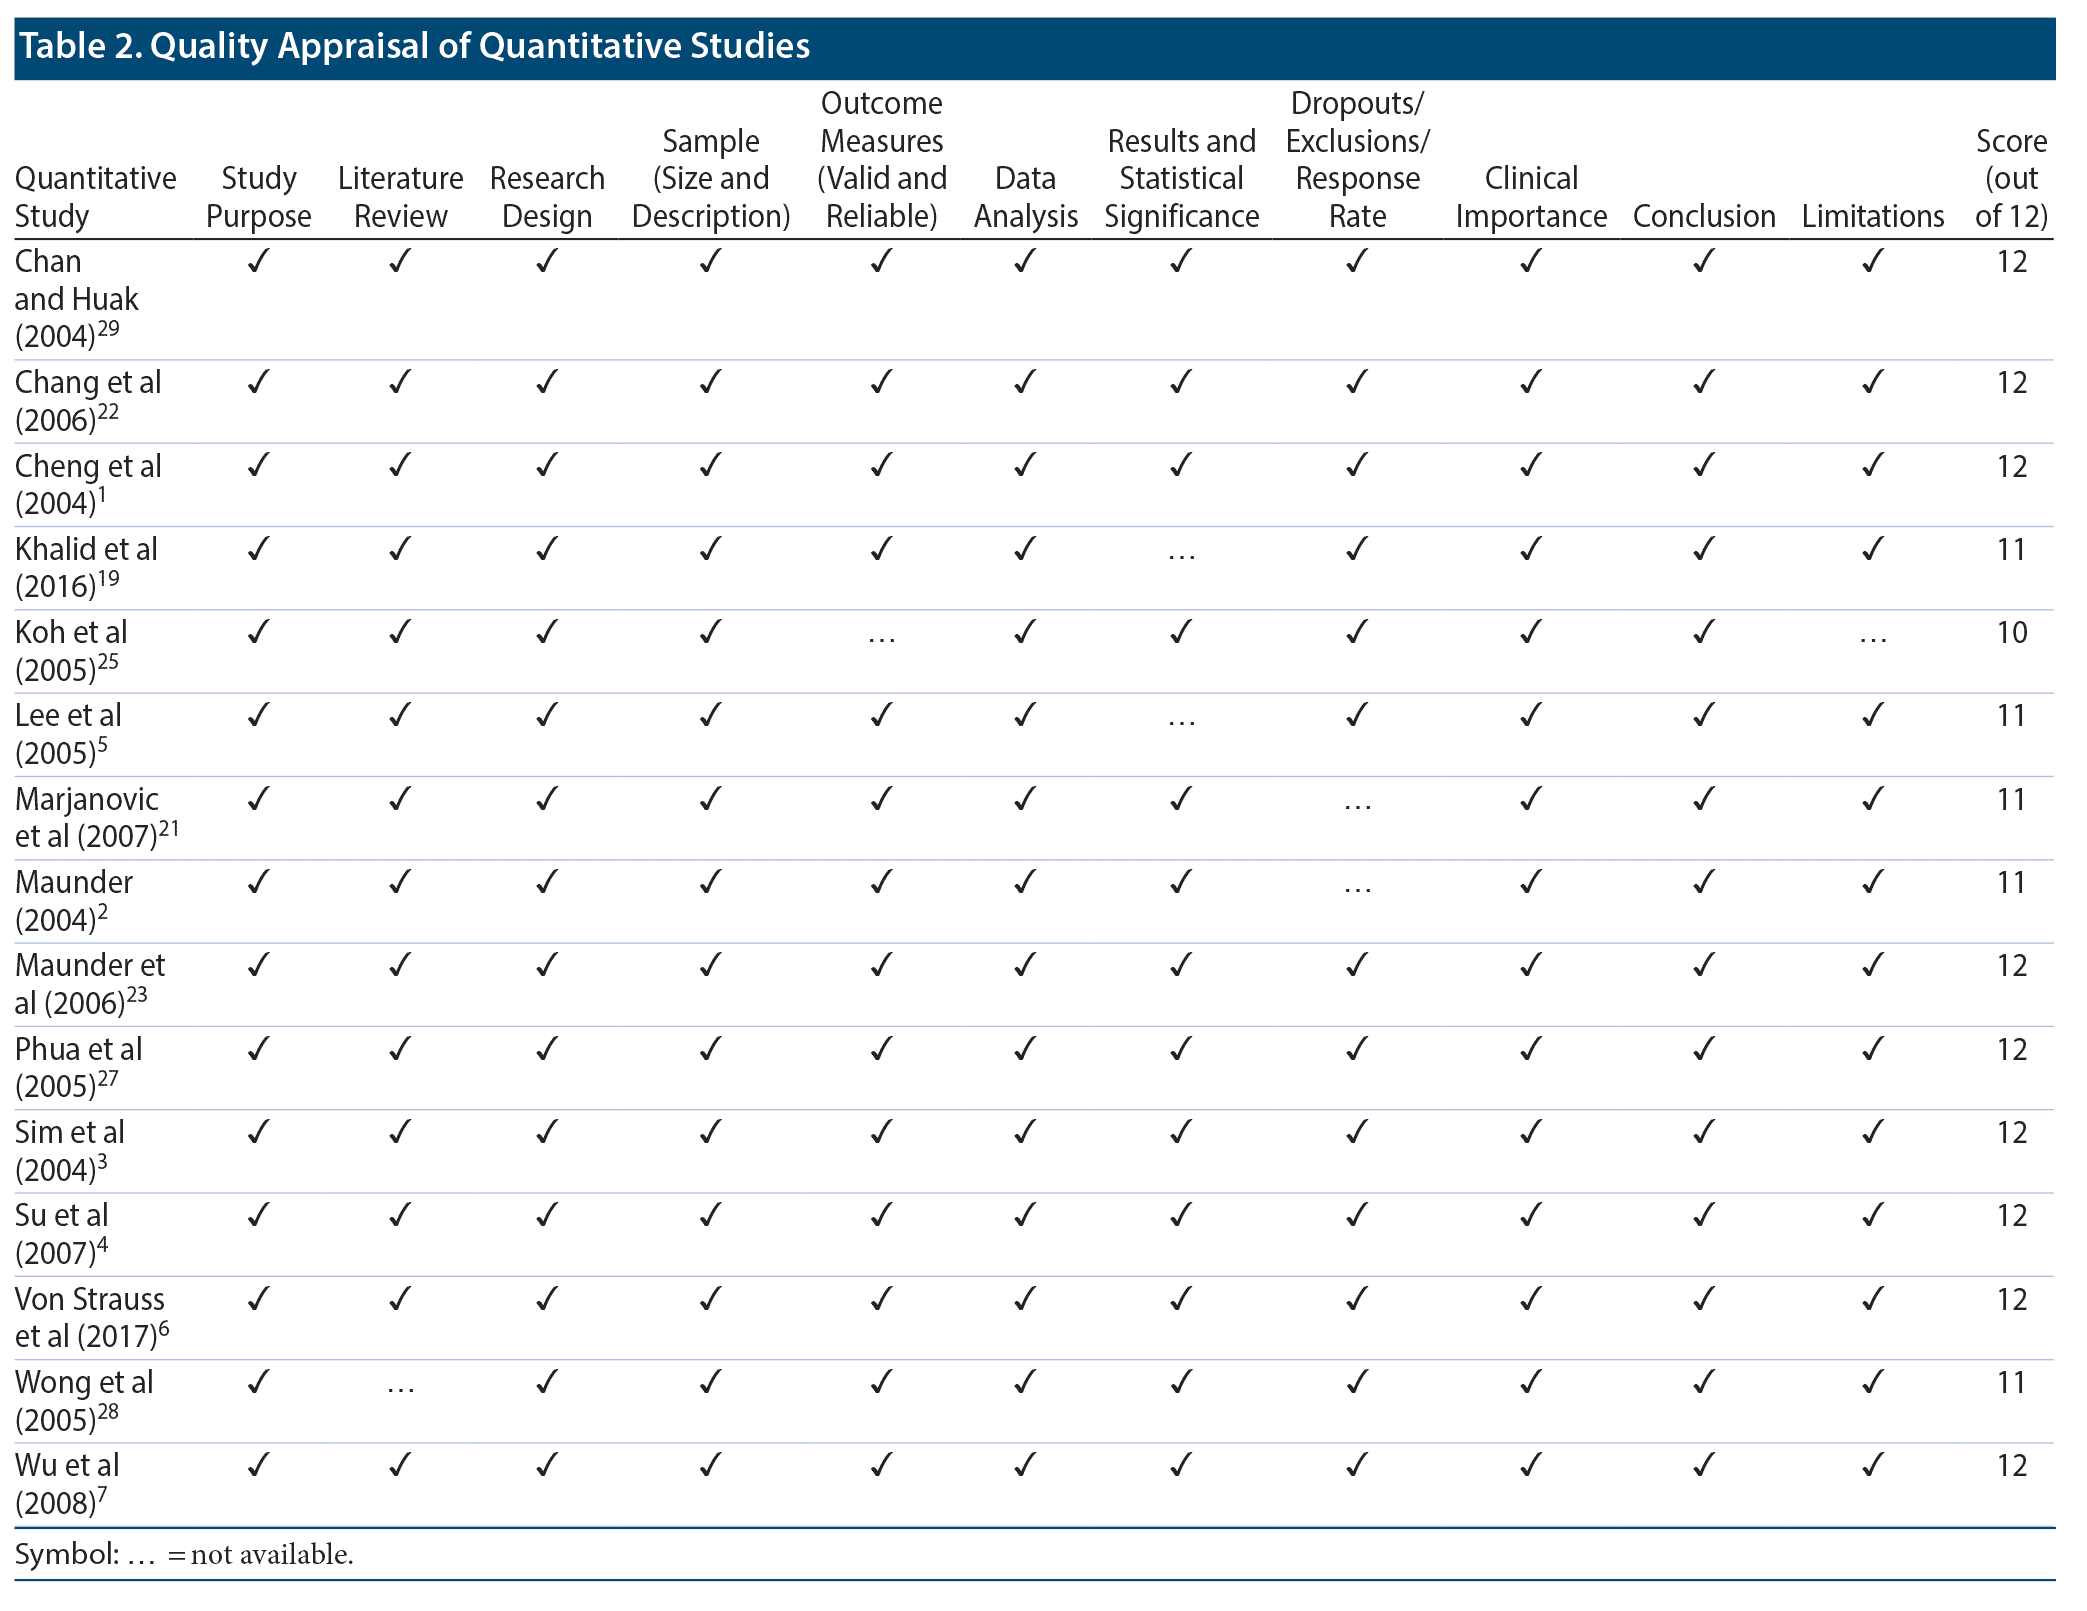The image size is (2087, 1611).
Task: Click Outcome Measures checkmark for Maunder et al (2006)
Action: coord(881,966)
